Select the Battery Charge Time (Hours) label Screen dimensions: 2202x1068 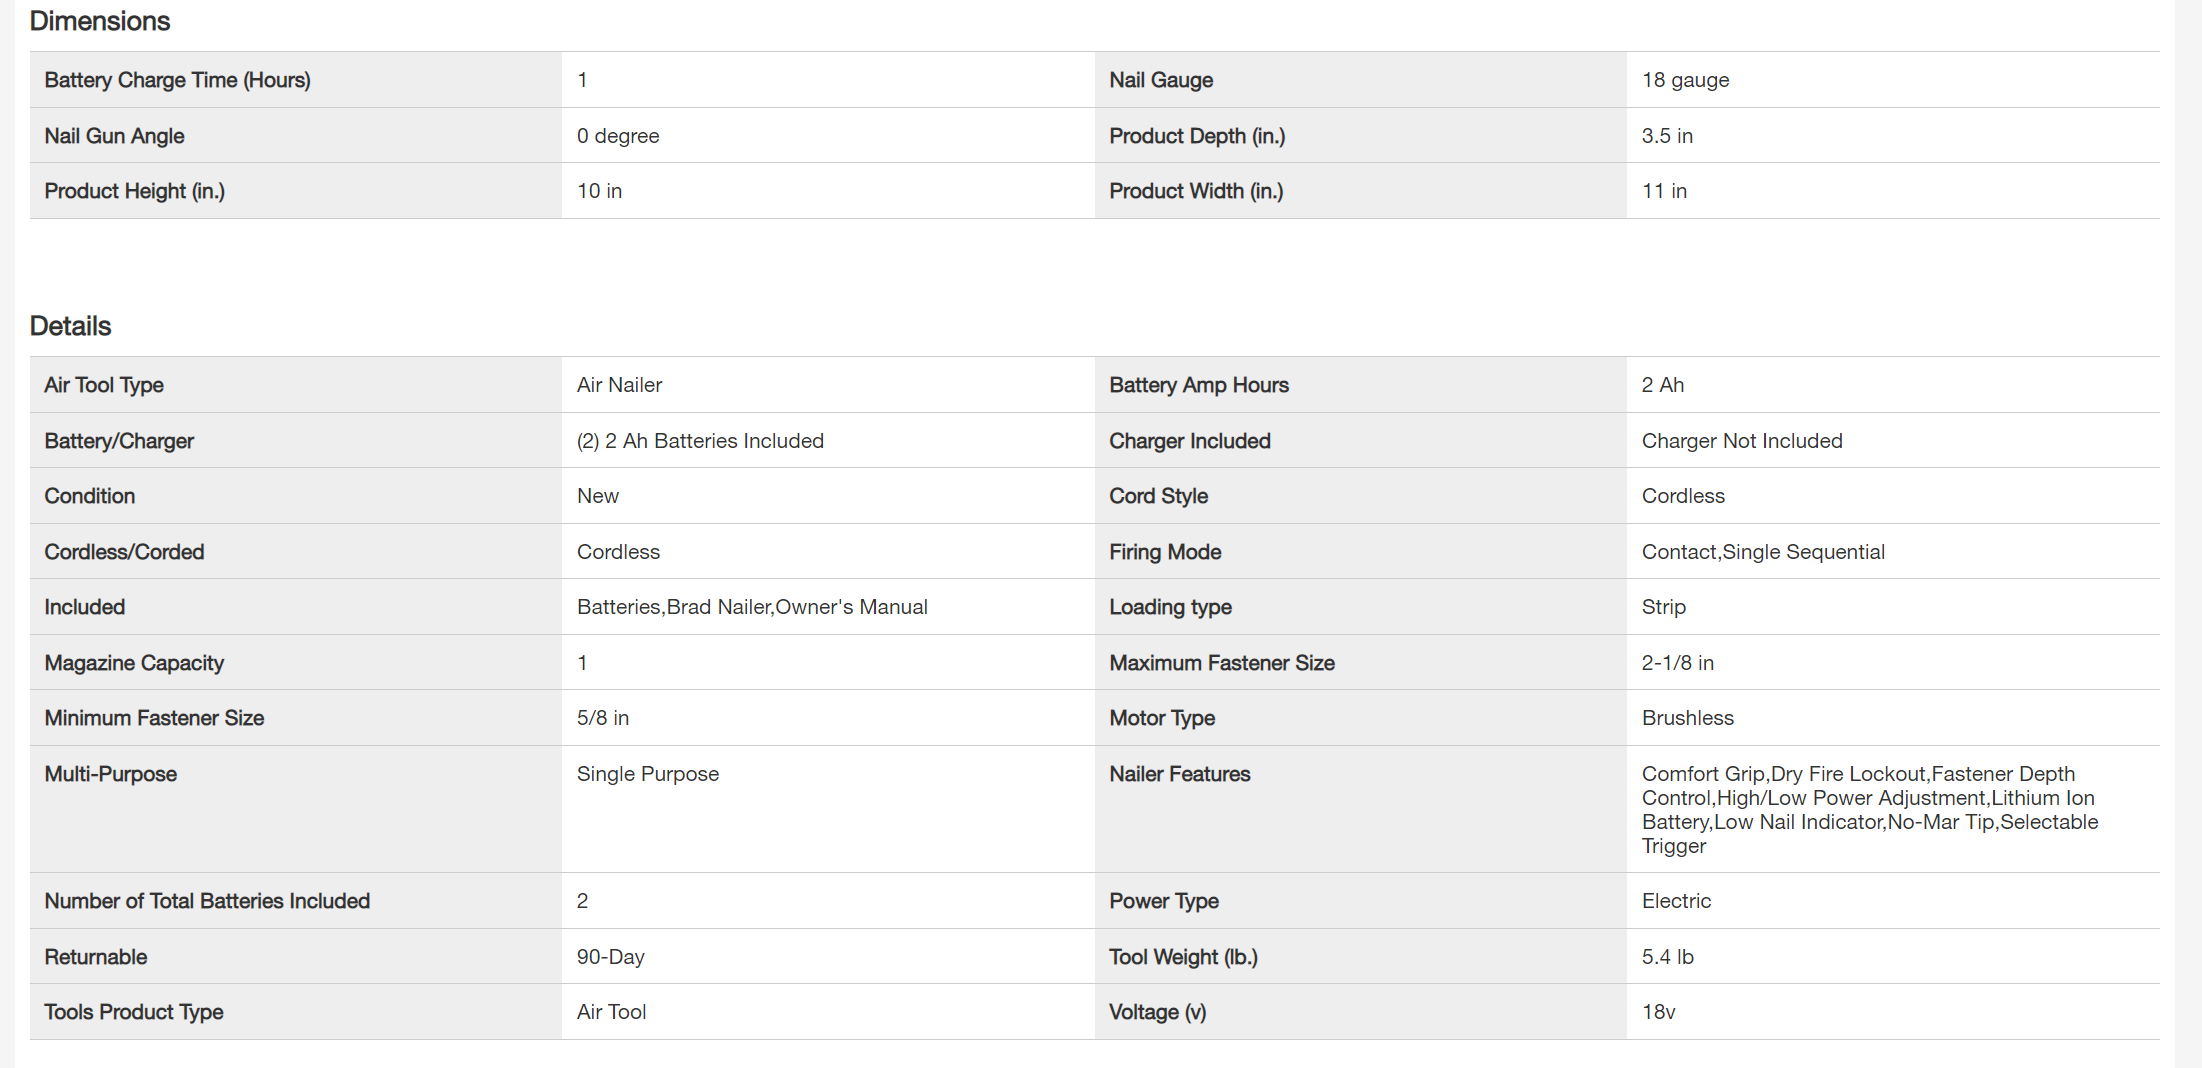177,80
